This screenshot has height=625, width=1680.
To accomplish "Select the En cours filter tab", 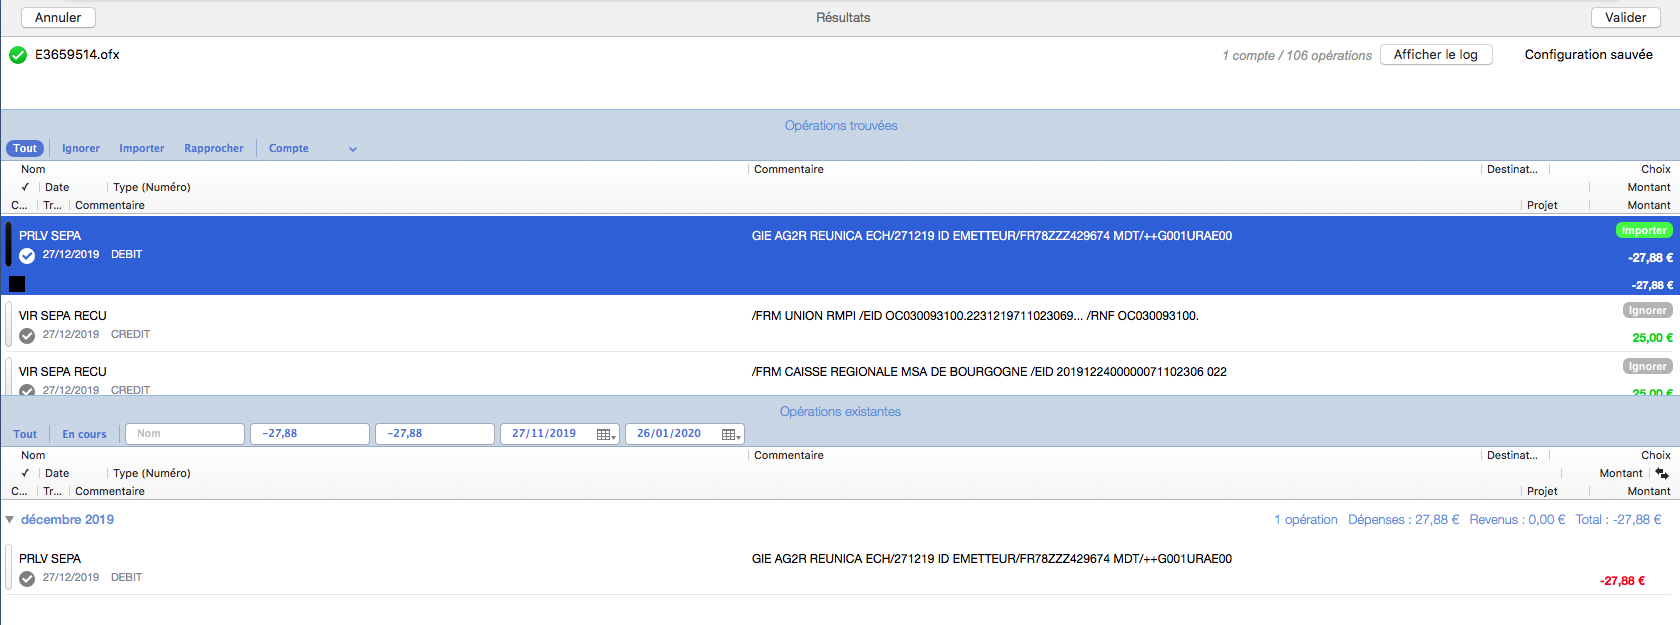I will (84, 434).
